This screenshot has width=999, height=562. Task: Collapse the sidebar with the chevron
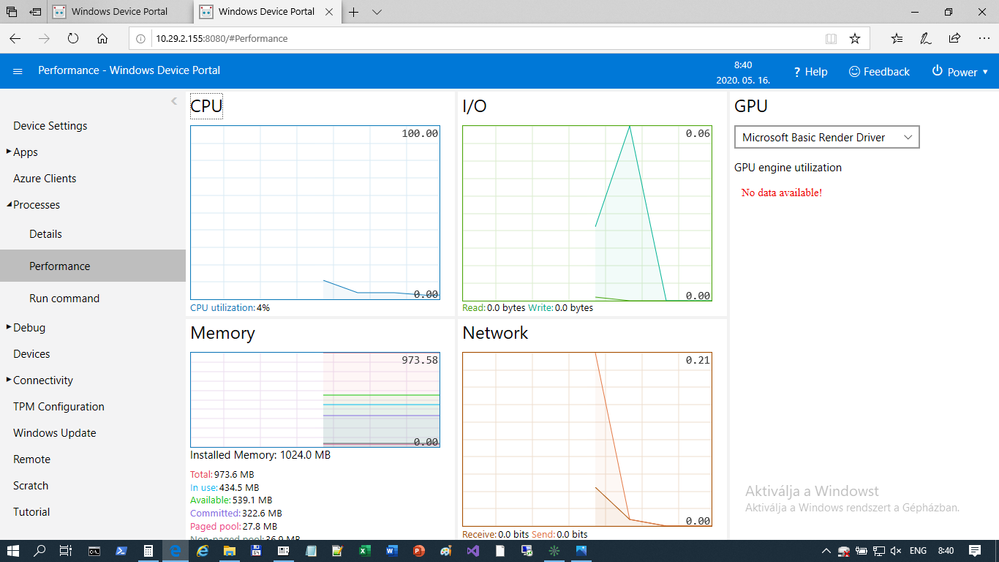[174, 101]
